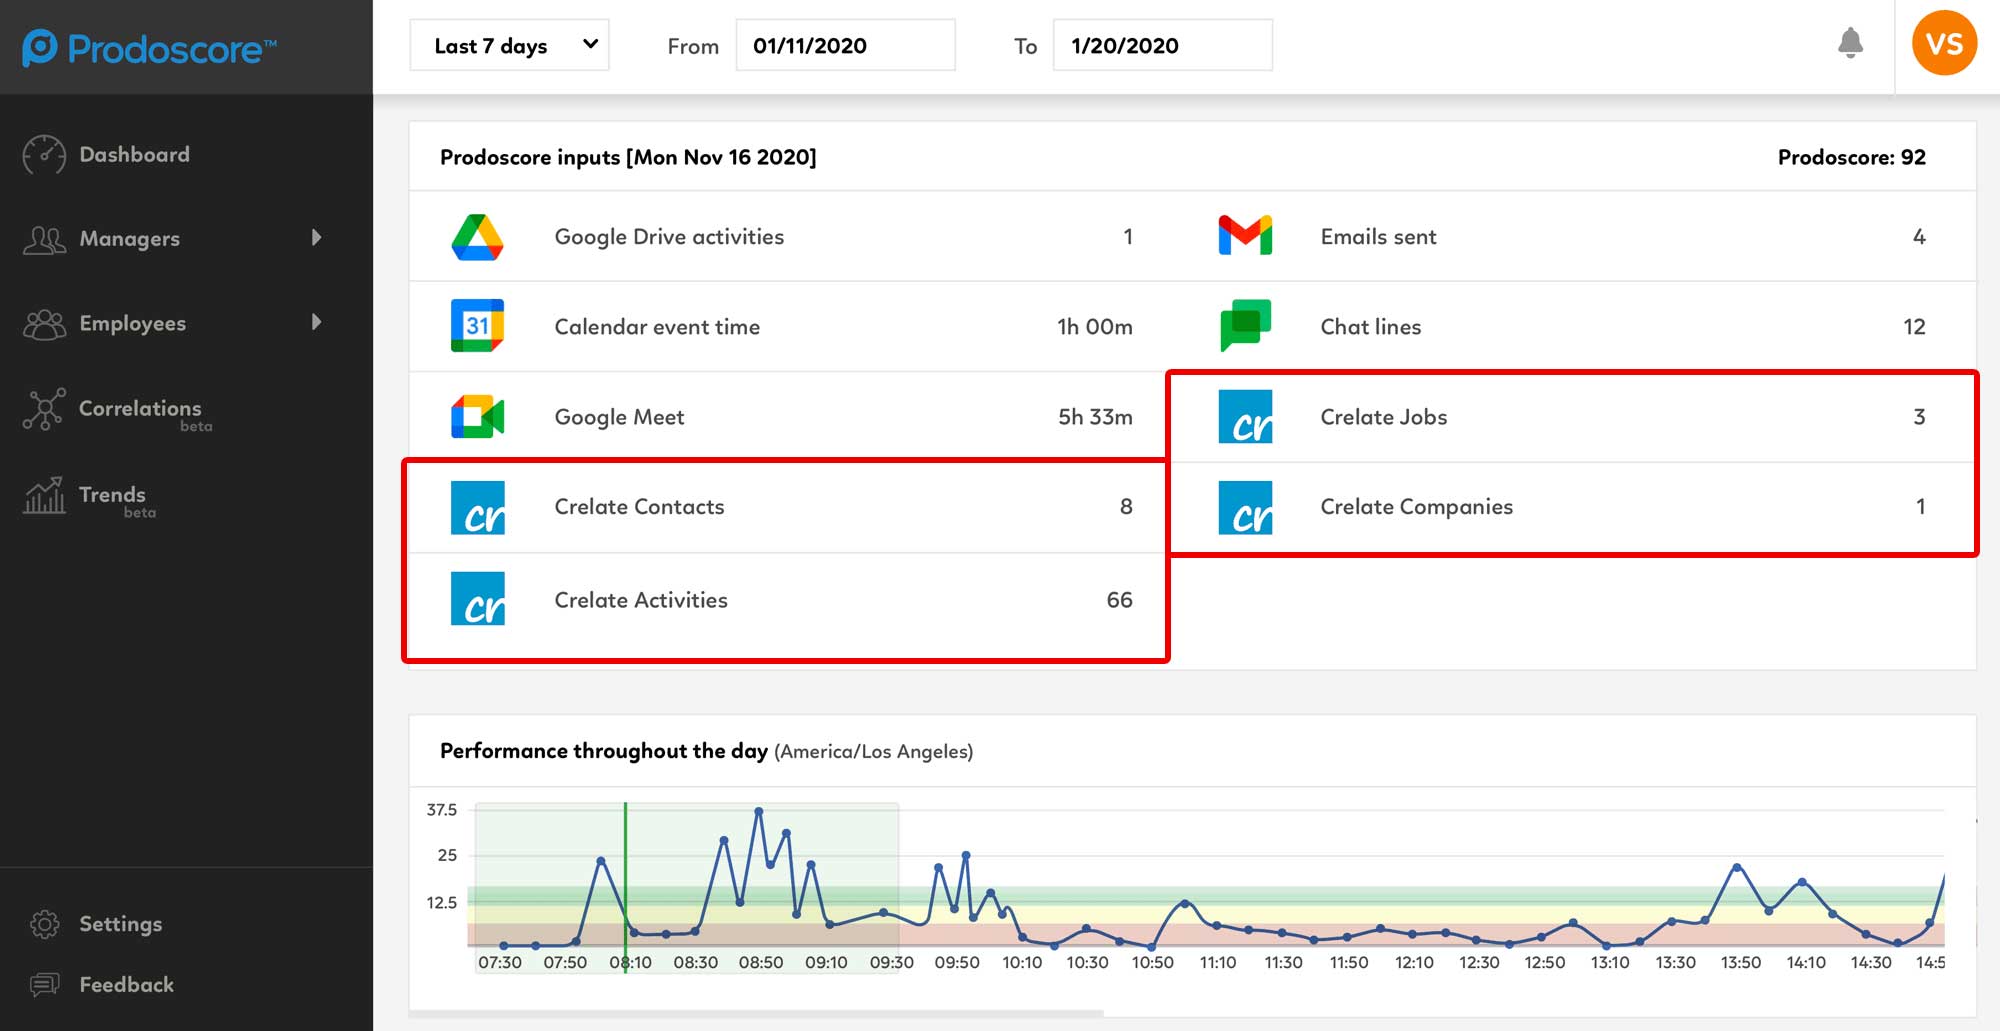Click the Google Meet label
Screen dimensions: 2000x1031
tap(619, 417)
